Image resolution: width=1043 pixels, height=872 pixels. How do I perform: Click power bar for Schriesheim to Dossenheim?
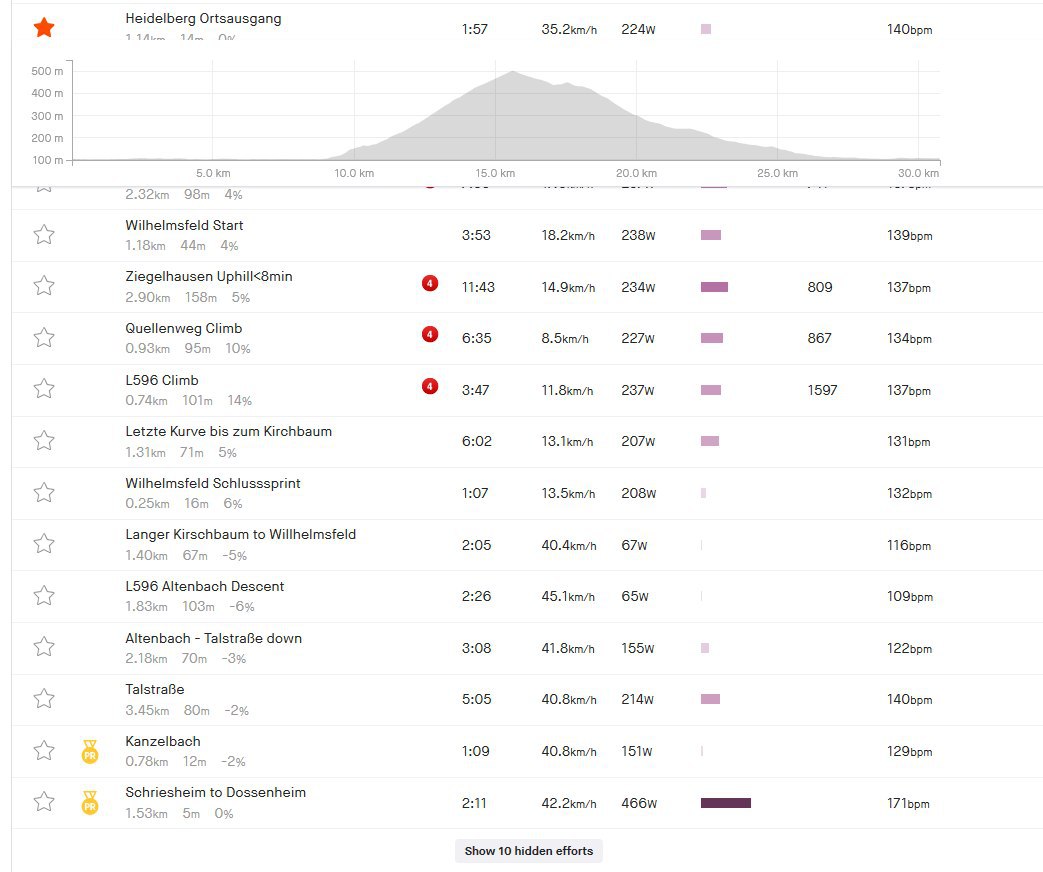point(726,803)
